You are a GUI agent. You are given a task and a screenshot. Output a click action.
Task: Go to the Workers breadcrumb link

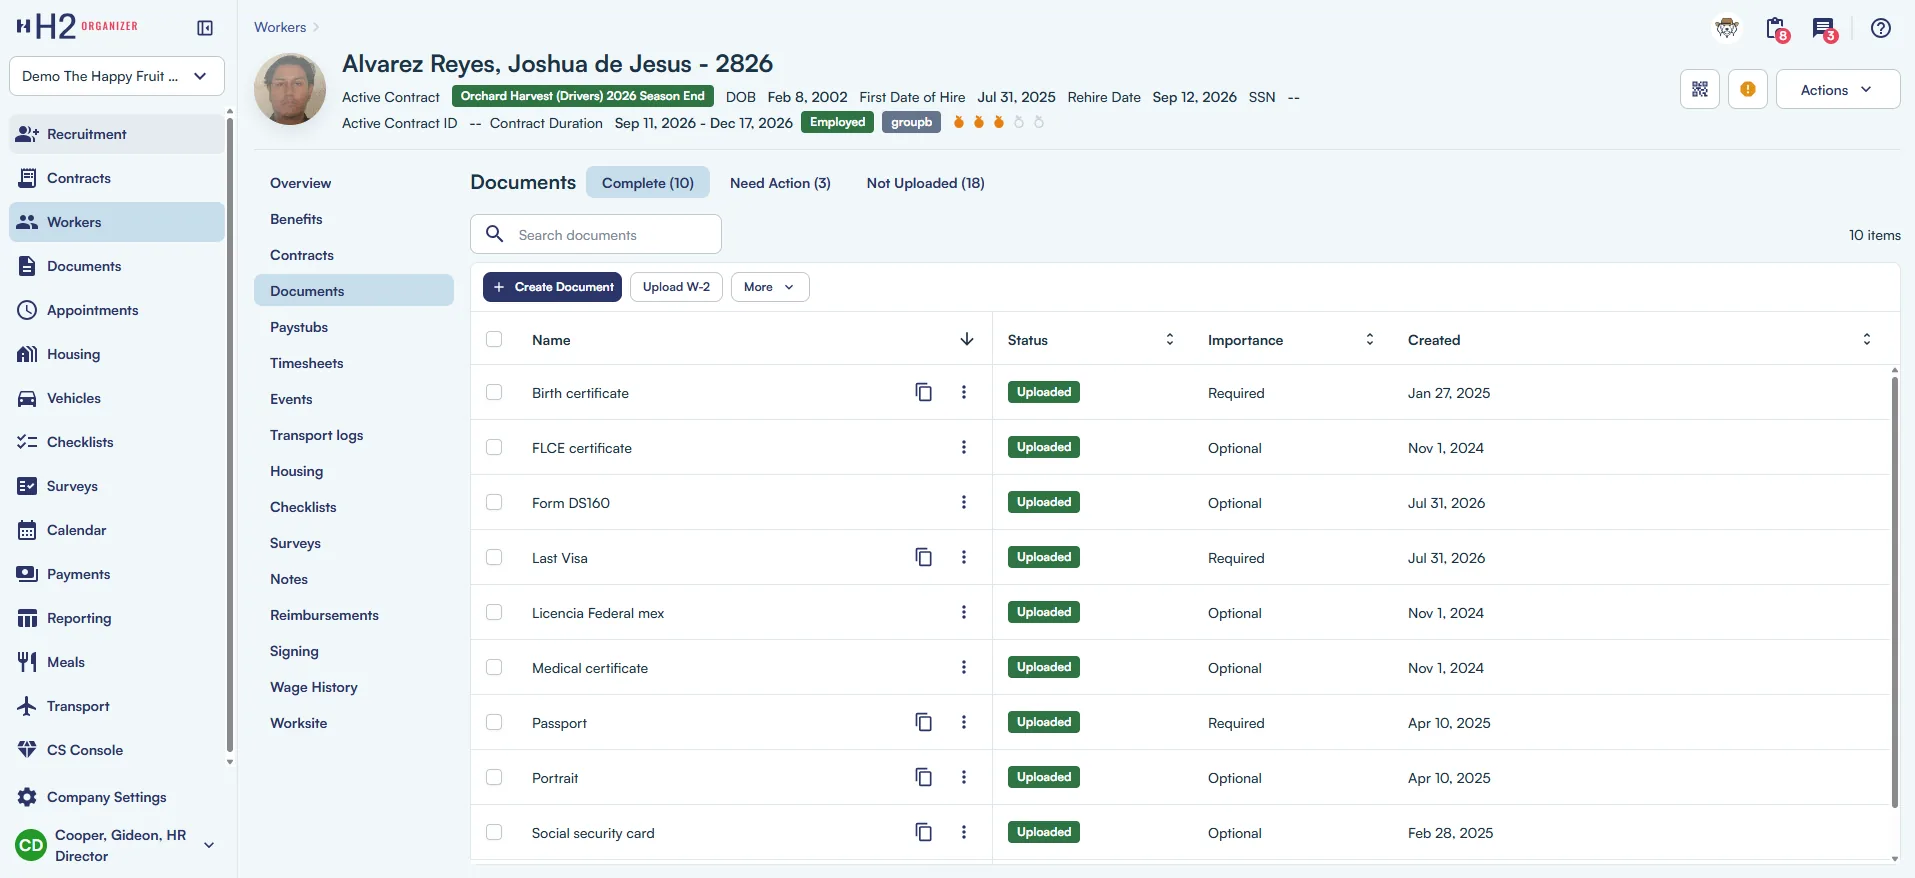tap(280, 27)
